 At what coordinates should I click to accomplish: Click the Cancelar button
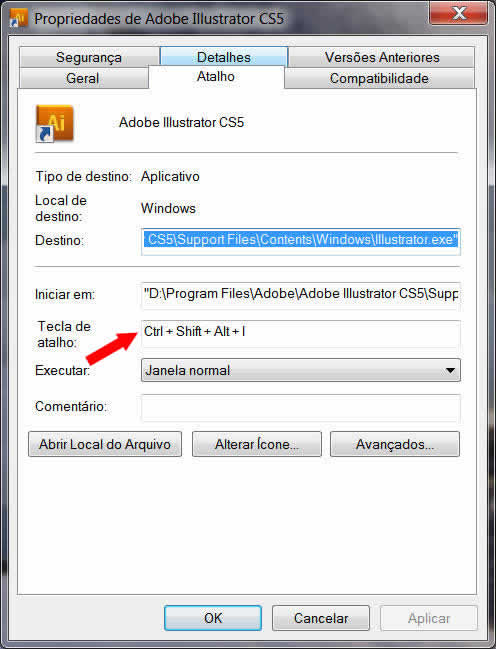[x=321, y=618]
